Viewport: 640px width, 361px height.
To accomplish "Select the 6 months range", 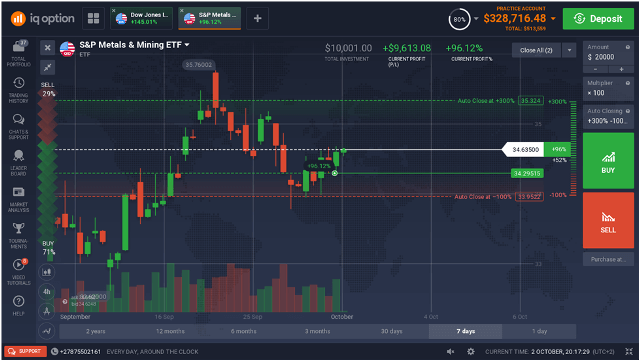I will [244, 331].
